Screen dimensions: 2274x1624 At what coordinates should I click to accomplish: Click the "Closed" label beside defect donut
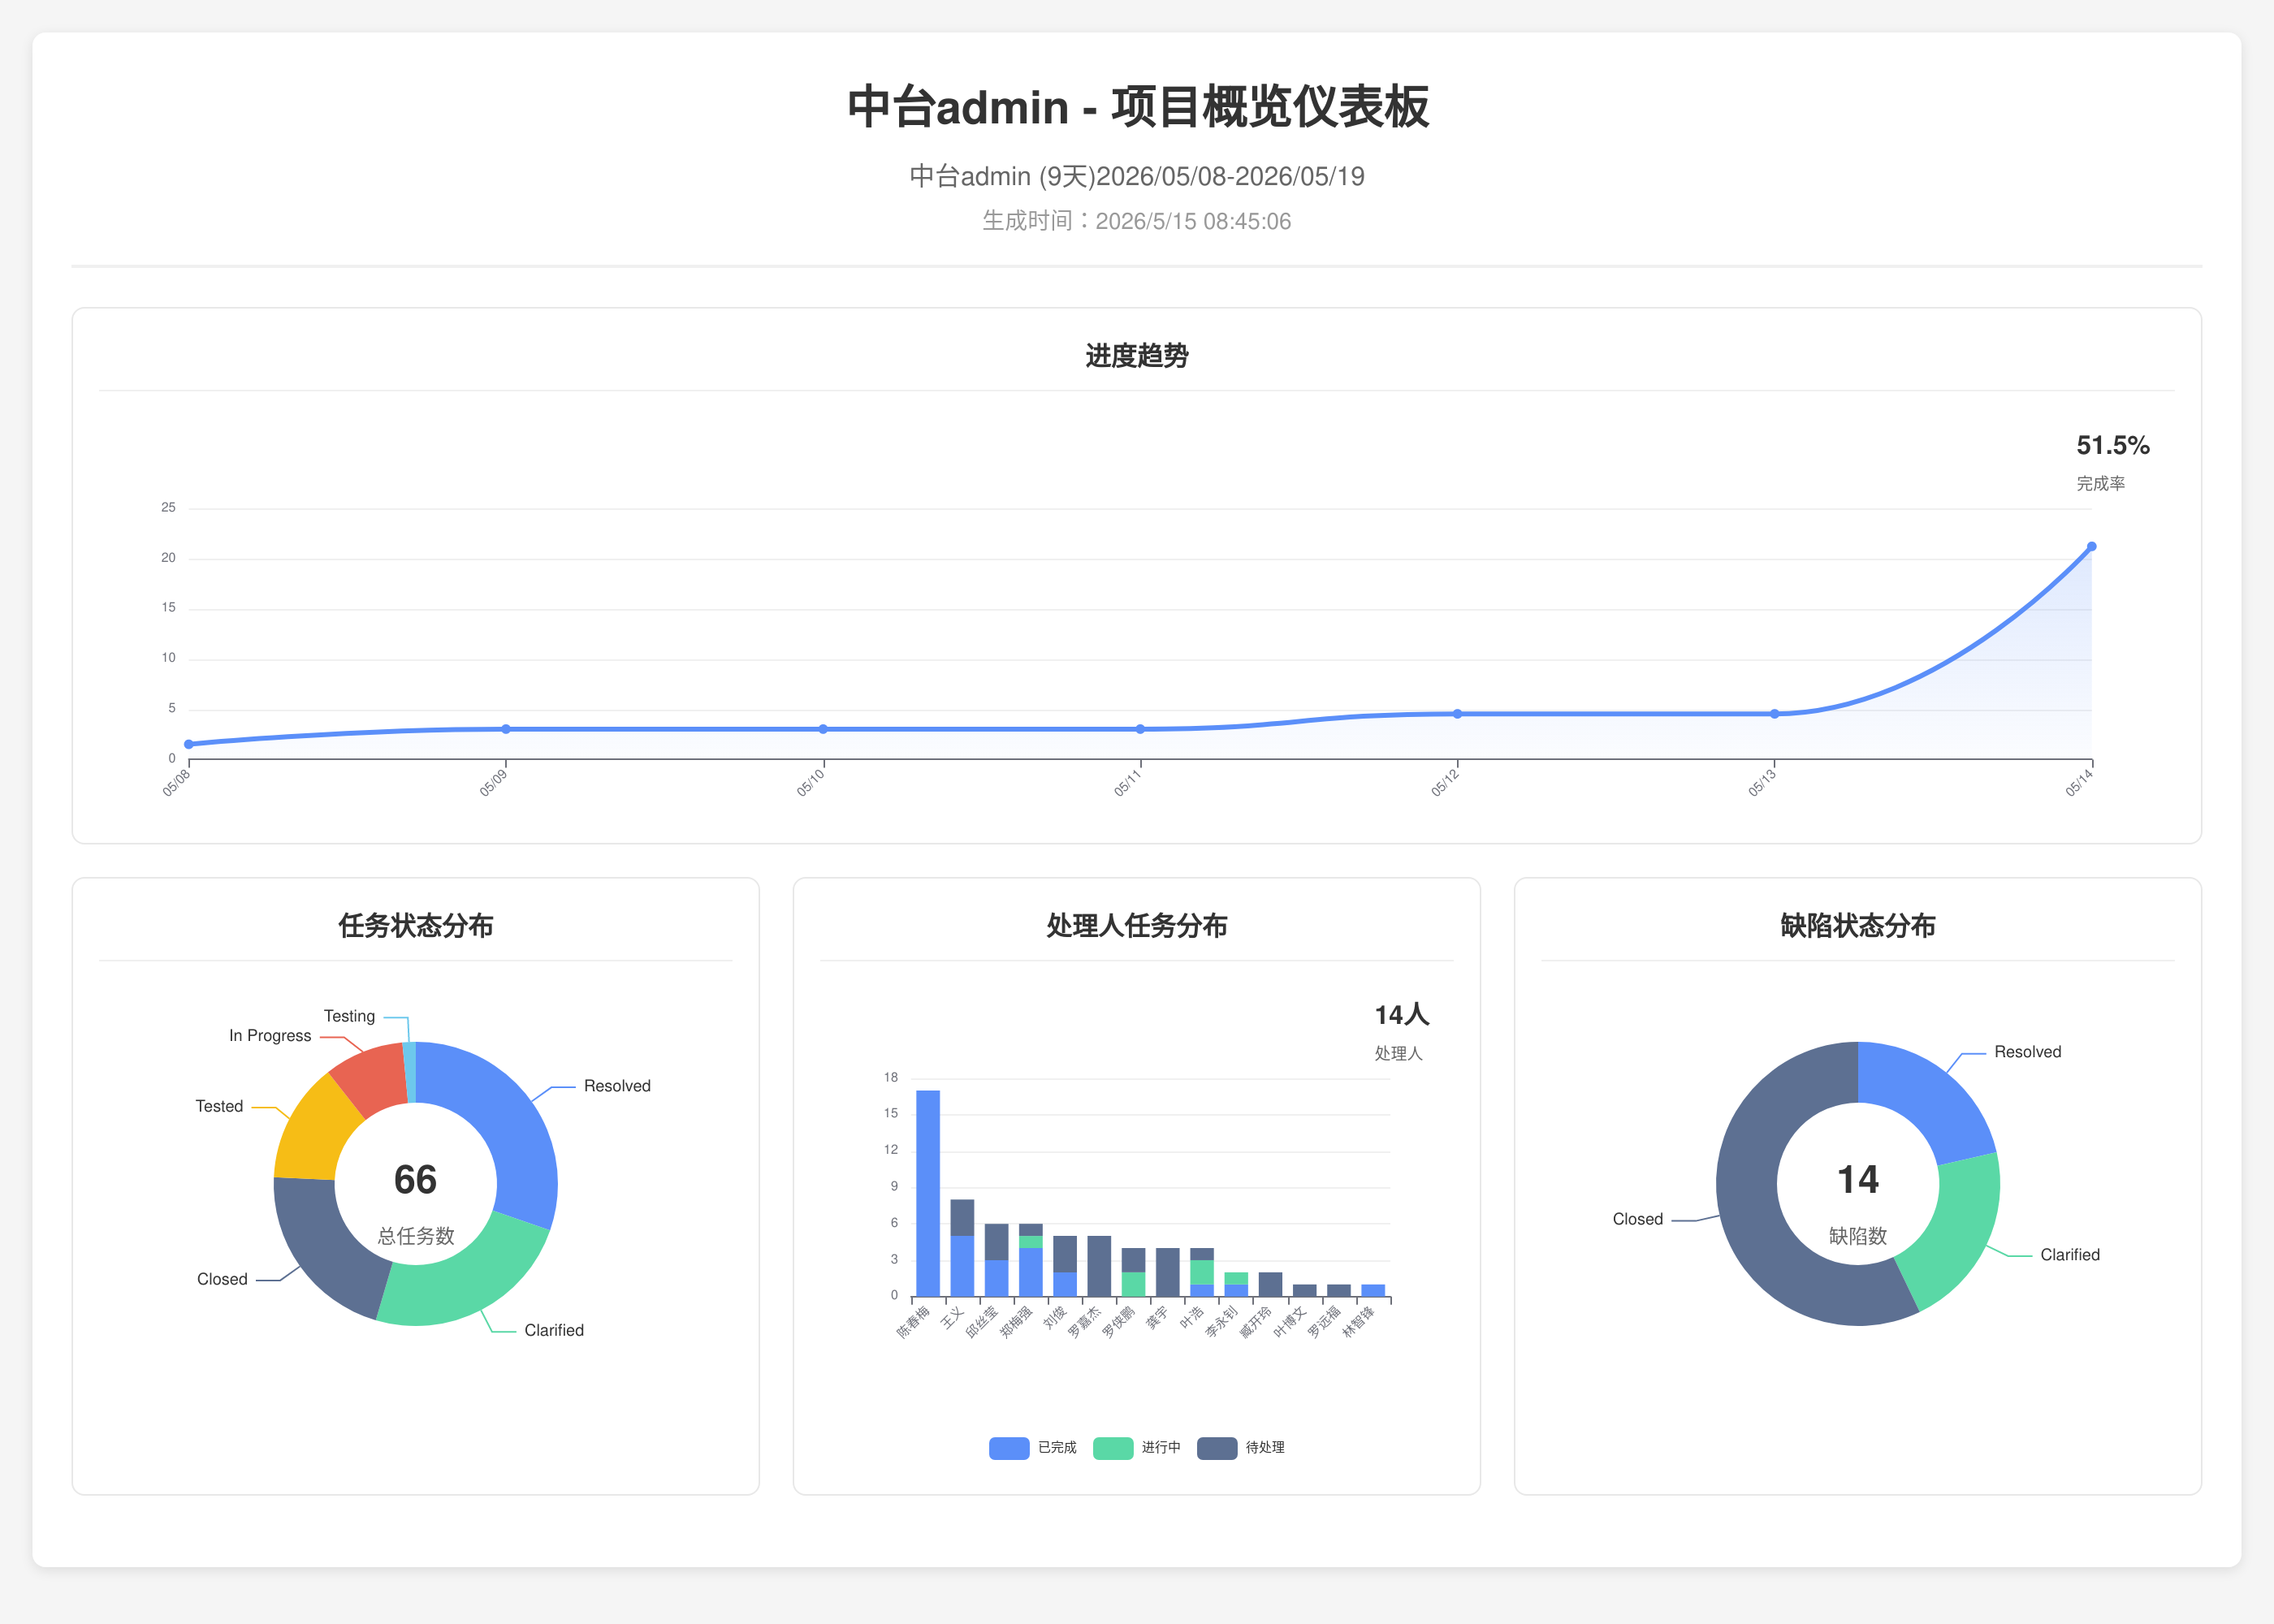click(1637, 1219)
